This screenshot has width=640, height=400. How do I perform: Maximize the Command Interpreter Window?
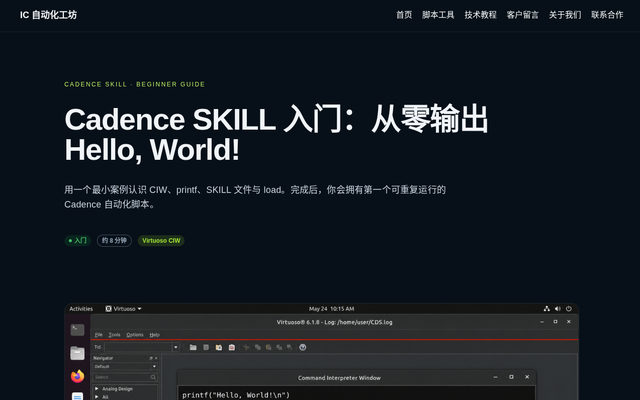pos(511,377)
